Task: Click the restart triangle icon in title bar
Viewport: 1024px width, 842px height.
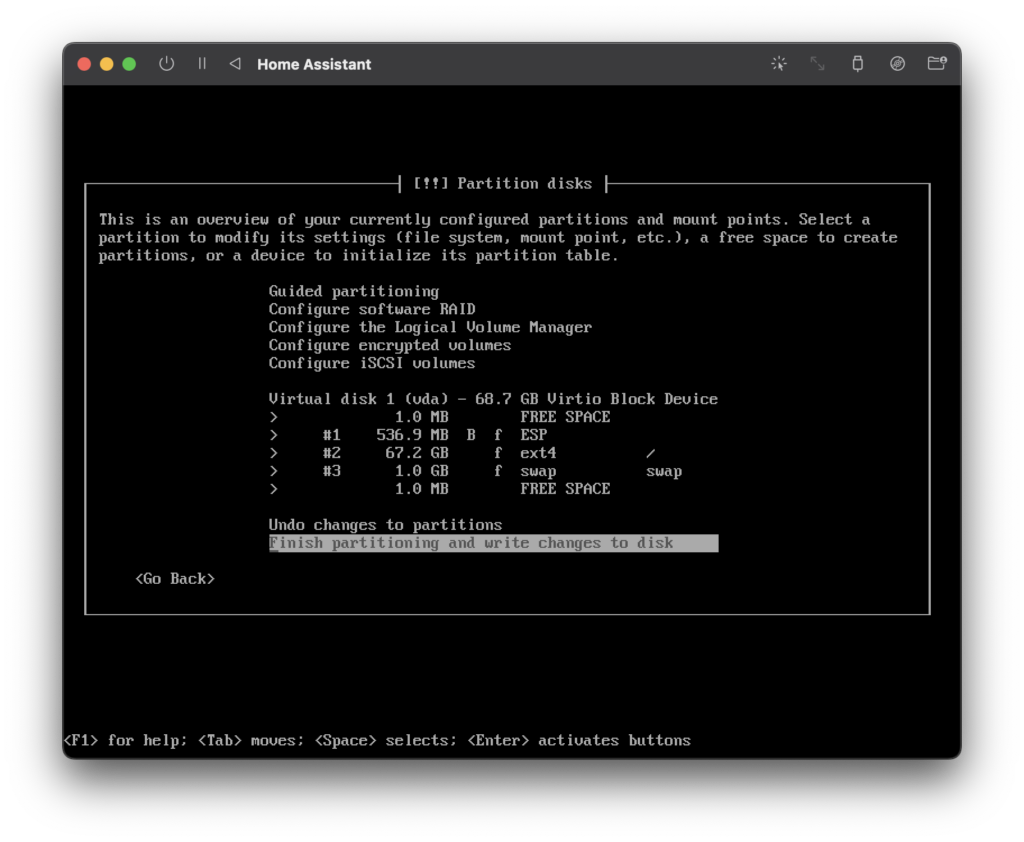Action: [x=235, y=63]
